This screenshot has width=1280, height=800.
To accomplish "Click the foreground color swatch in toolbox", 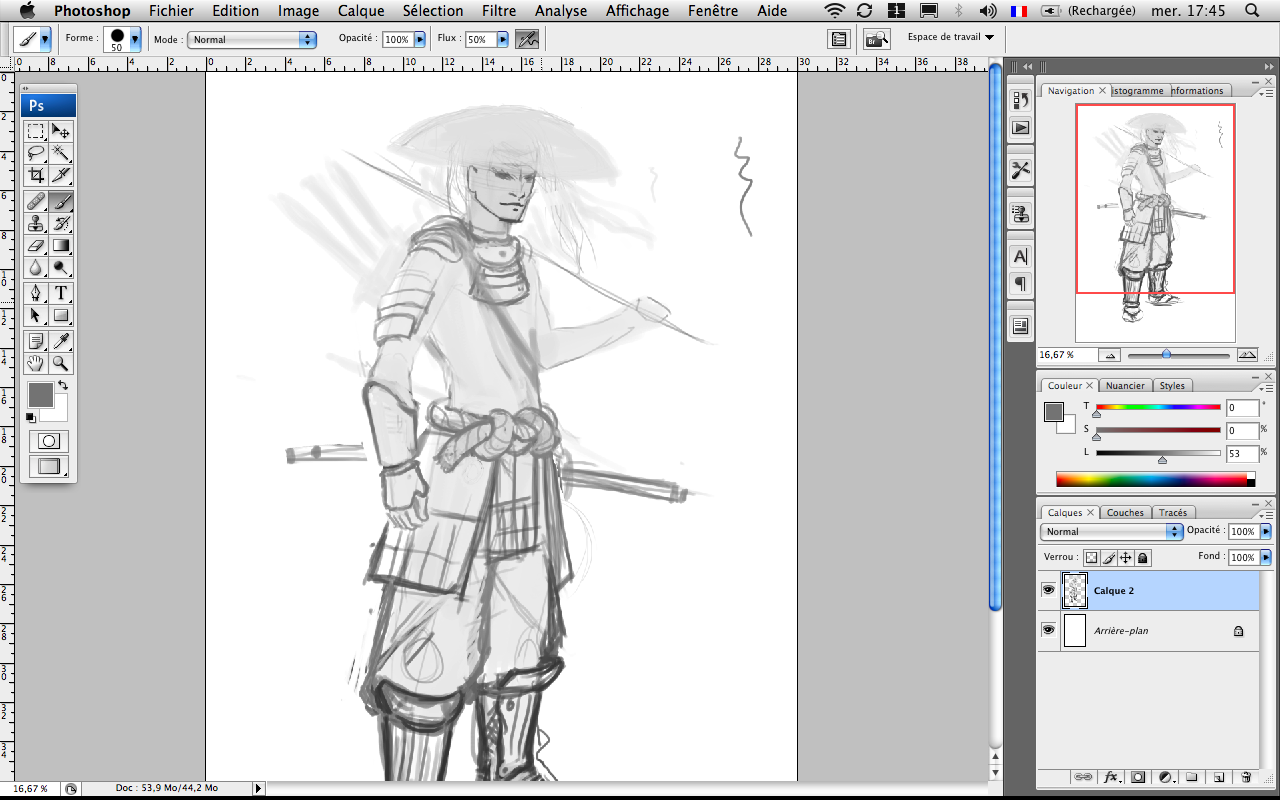I will point(40,394).
